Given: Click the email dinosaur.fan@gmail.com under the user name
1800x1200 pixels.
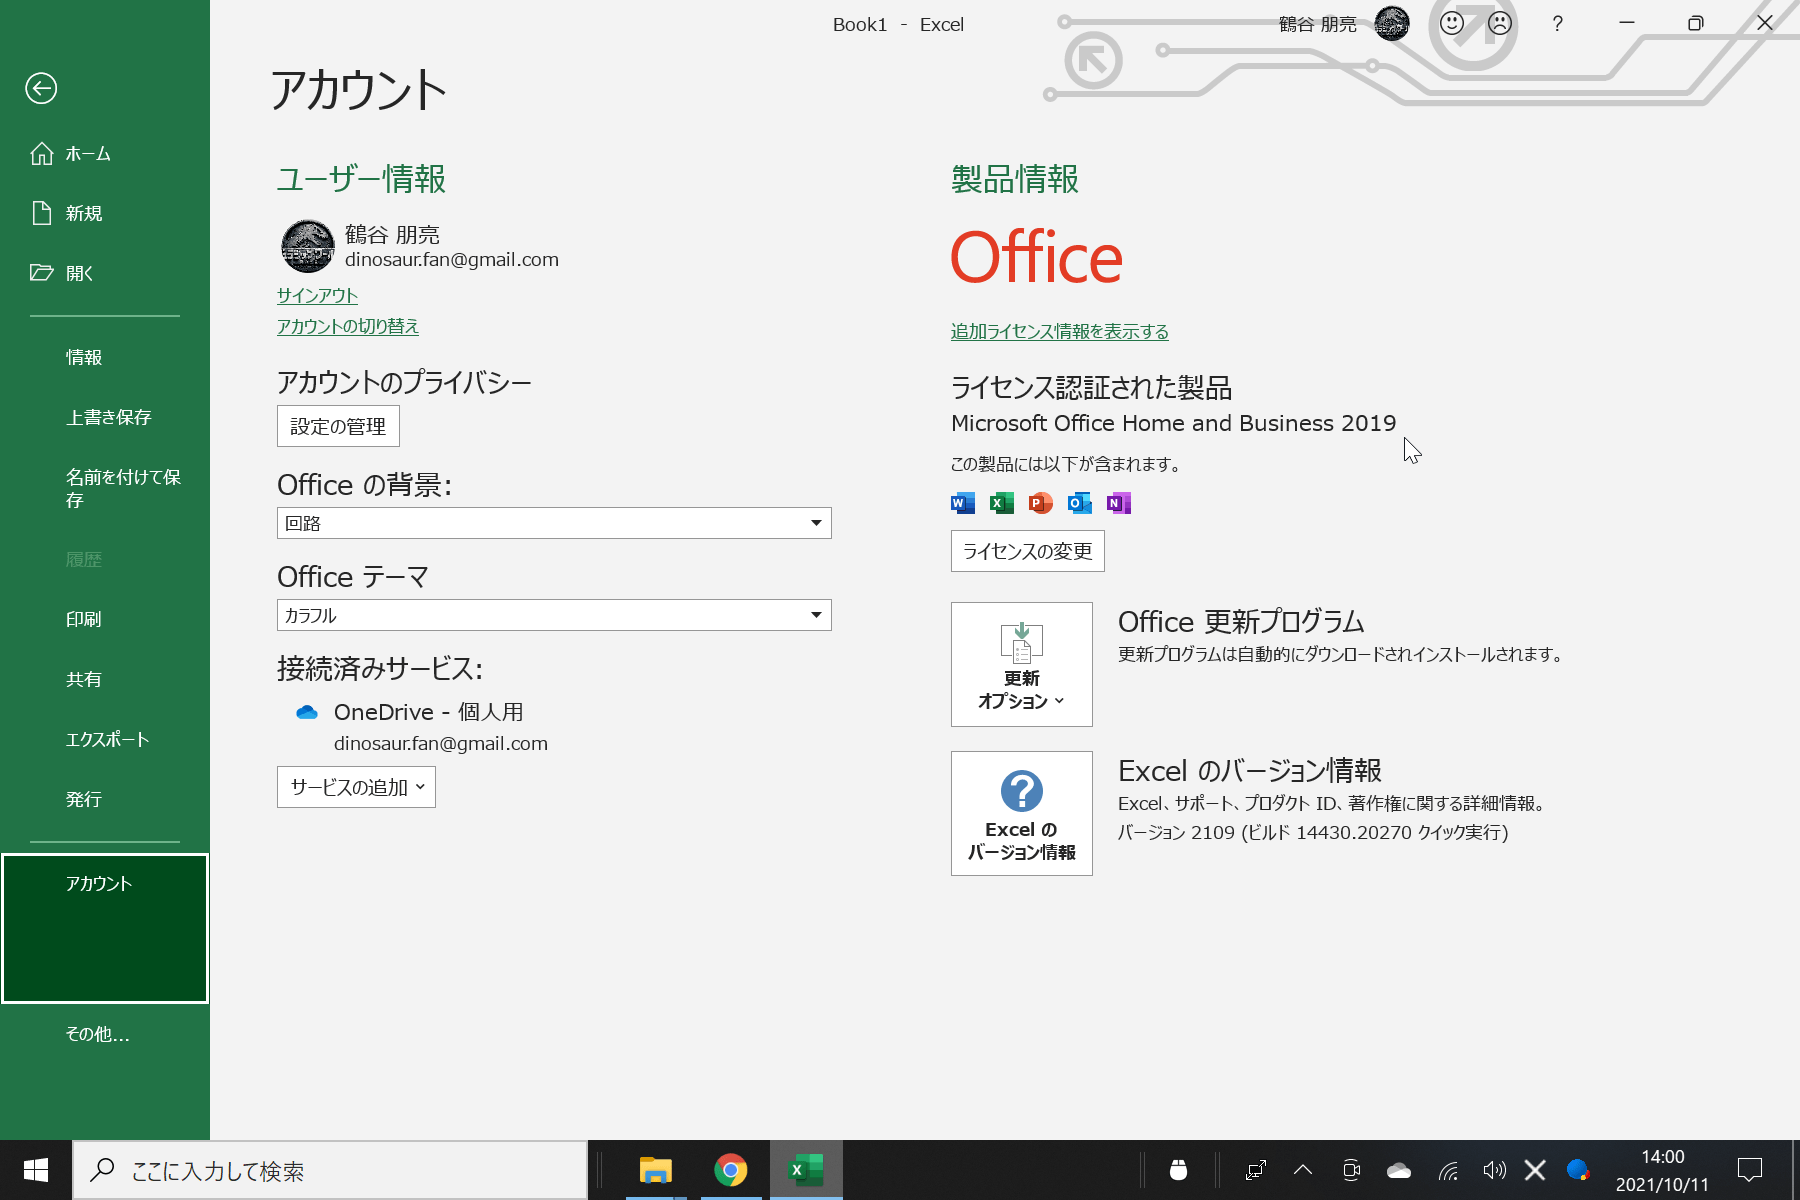Looking at the screenshot, I should click(x=452, y=259).
